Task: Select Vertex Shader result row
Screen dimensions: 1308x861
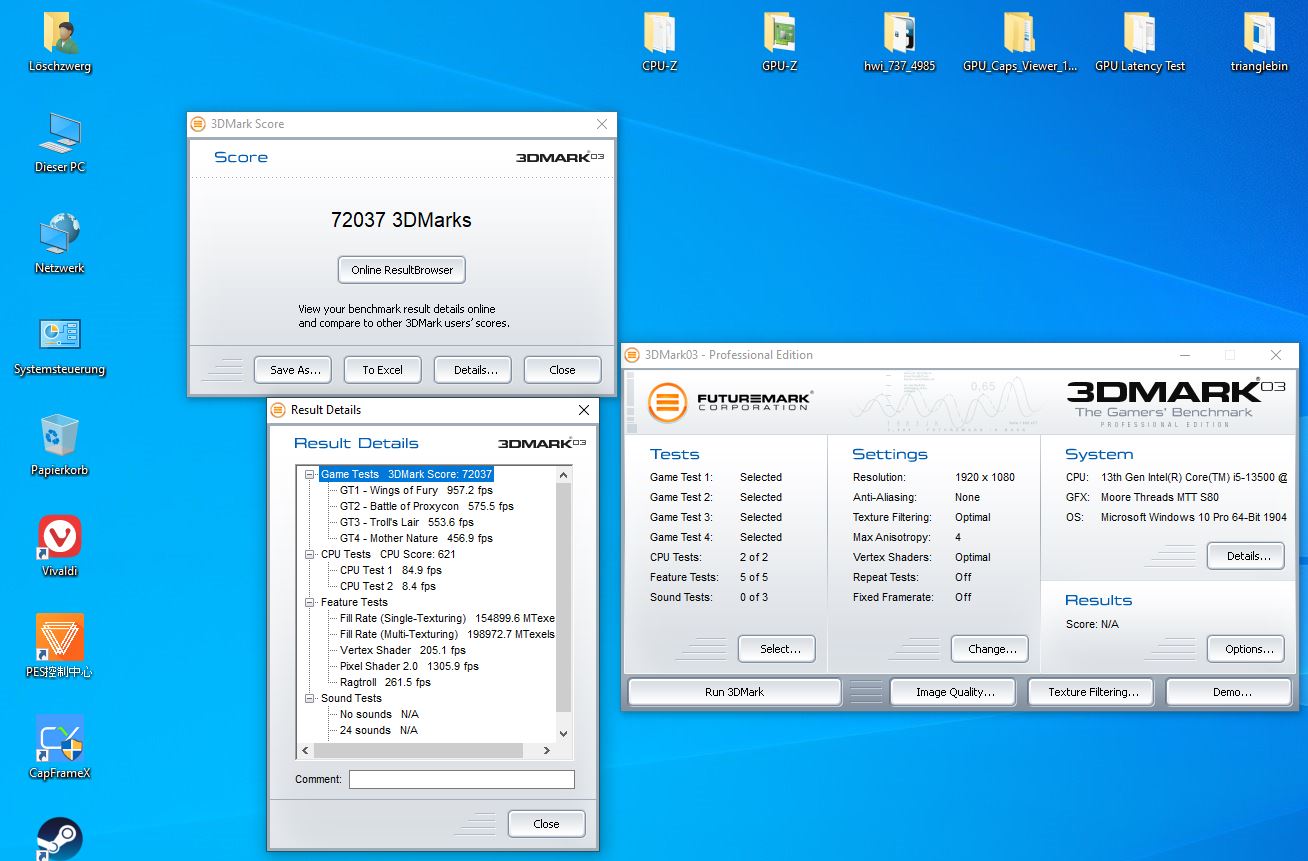Action: point(403,650)
